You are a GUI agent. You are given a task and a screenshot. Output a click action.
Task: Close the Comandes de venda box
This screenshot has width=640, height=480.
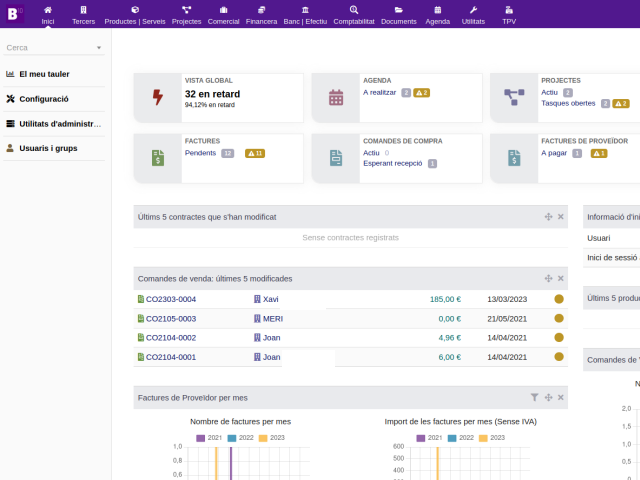(x=561, y=278)
